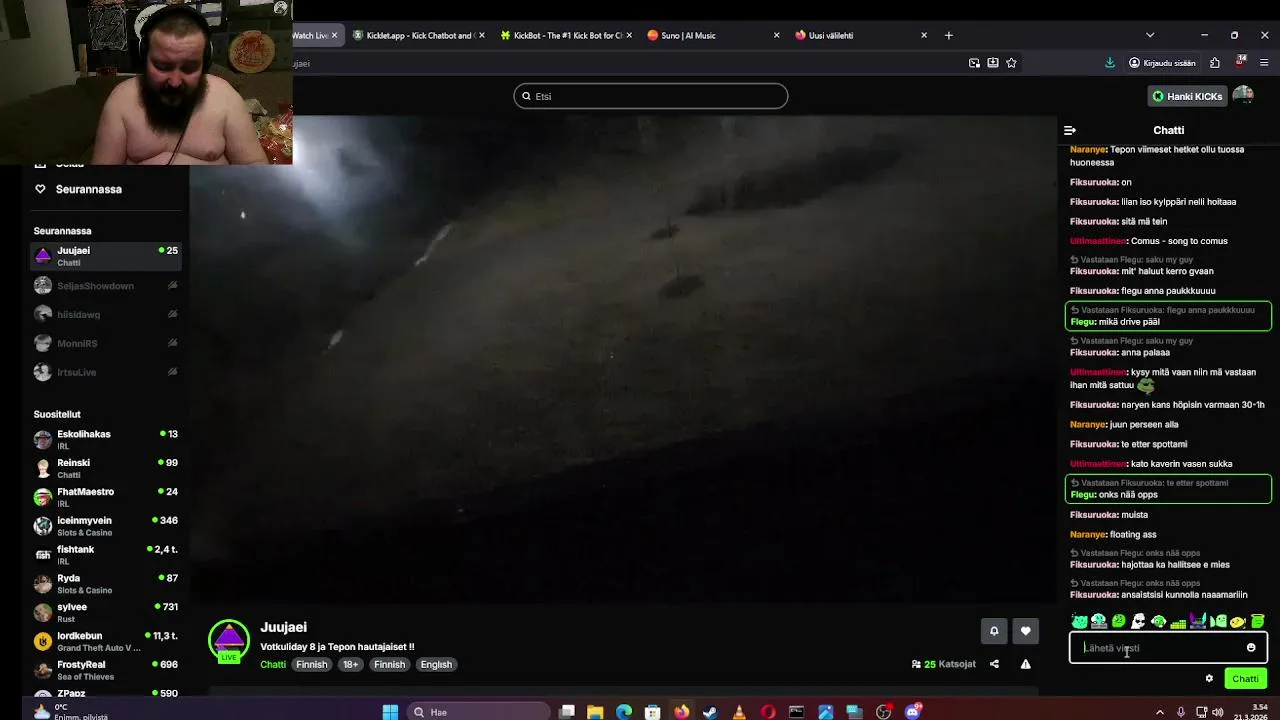Open recommended channel Reinski
This screenshot has height=720, width=1280.
(106, 468)
